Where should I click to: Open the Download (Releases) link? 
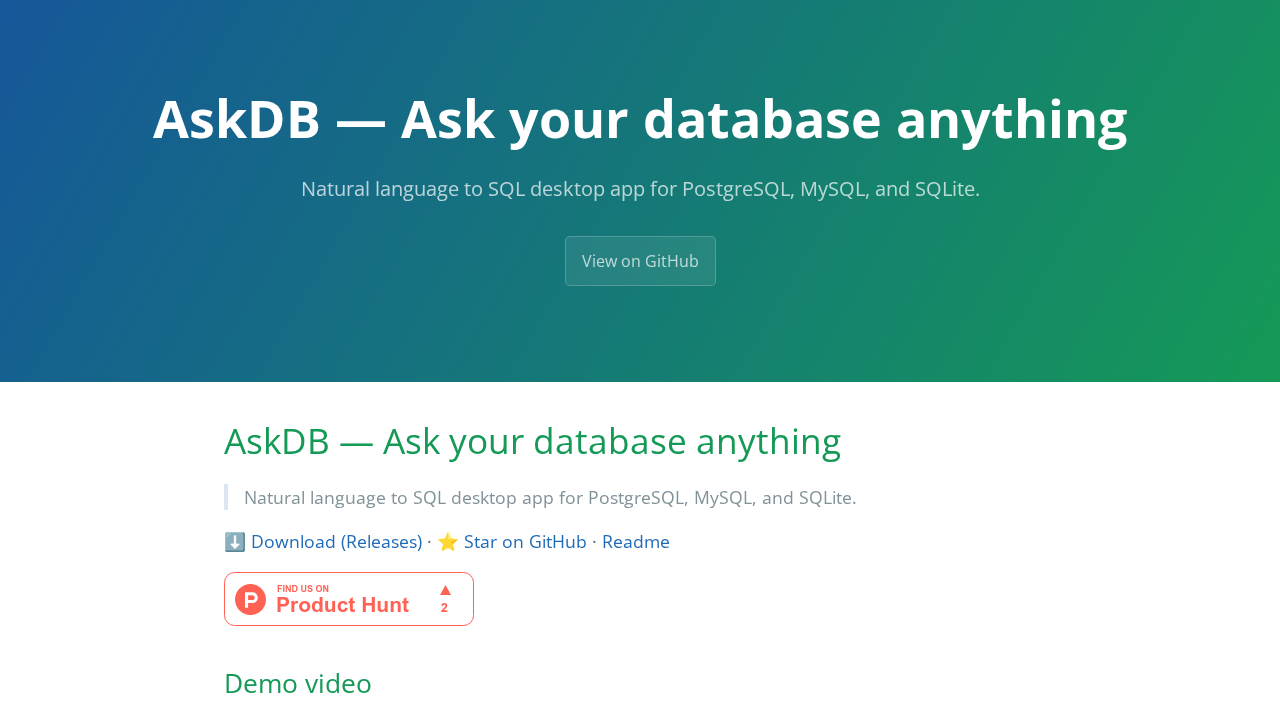click(336, 540)
